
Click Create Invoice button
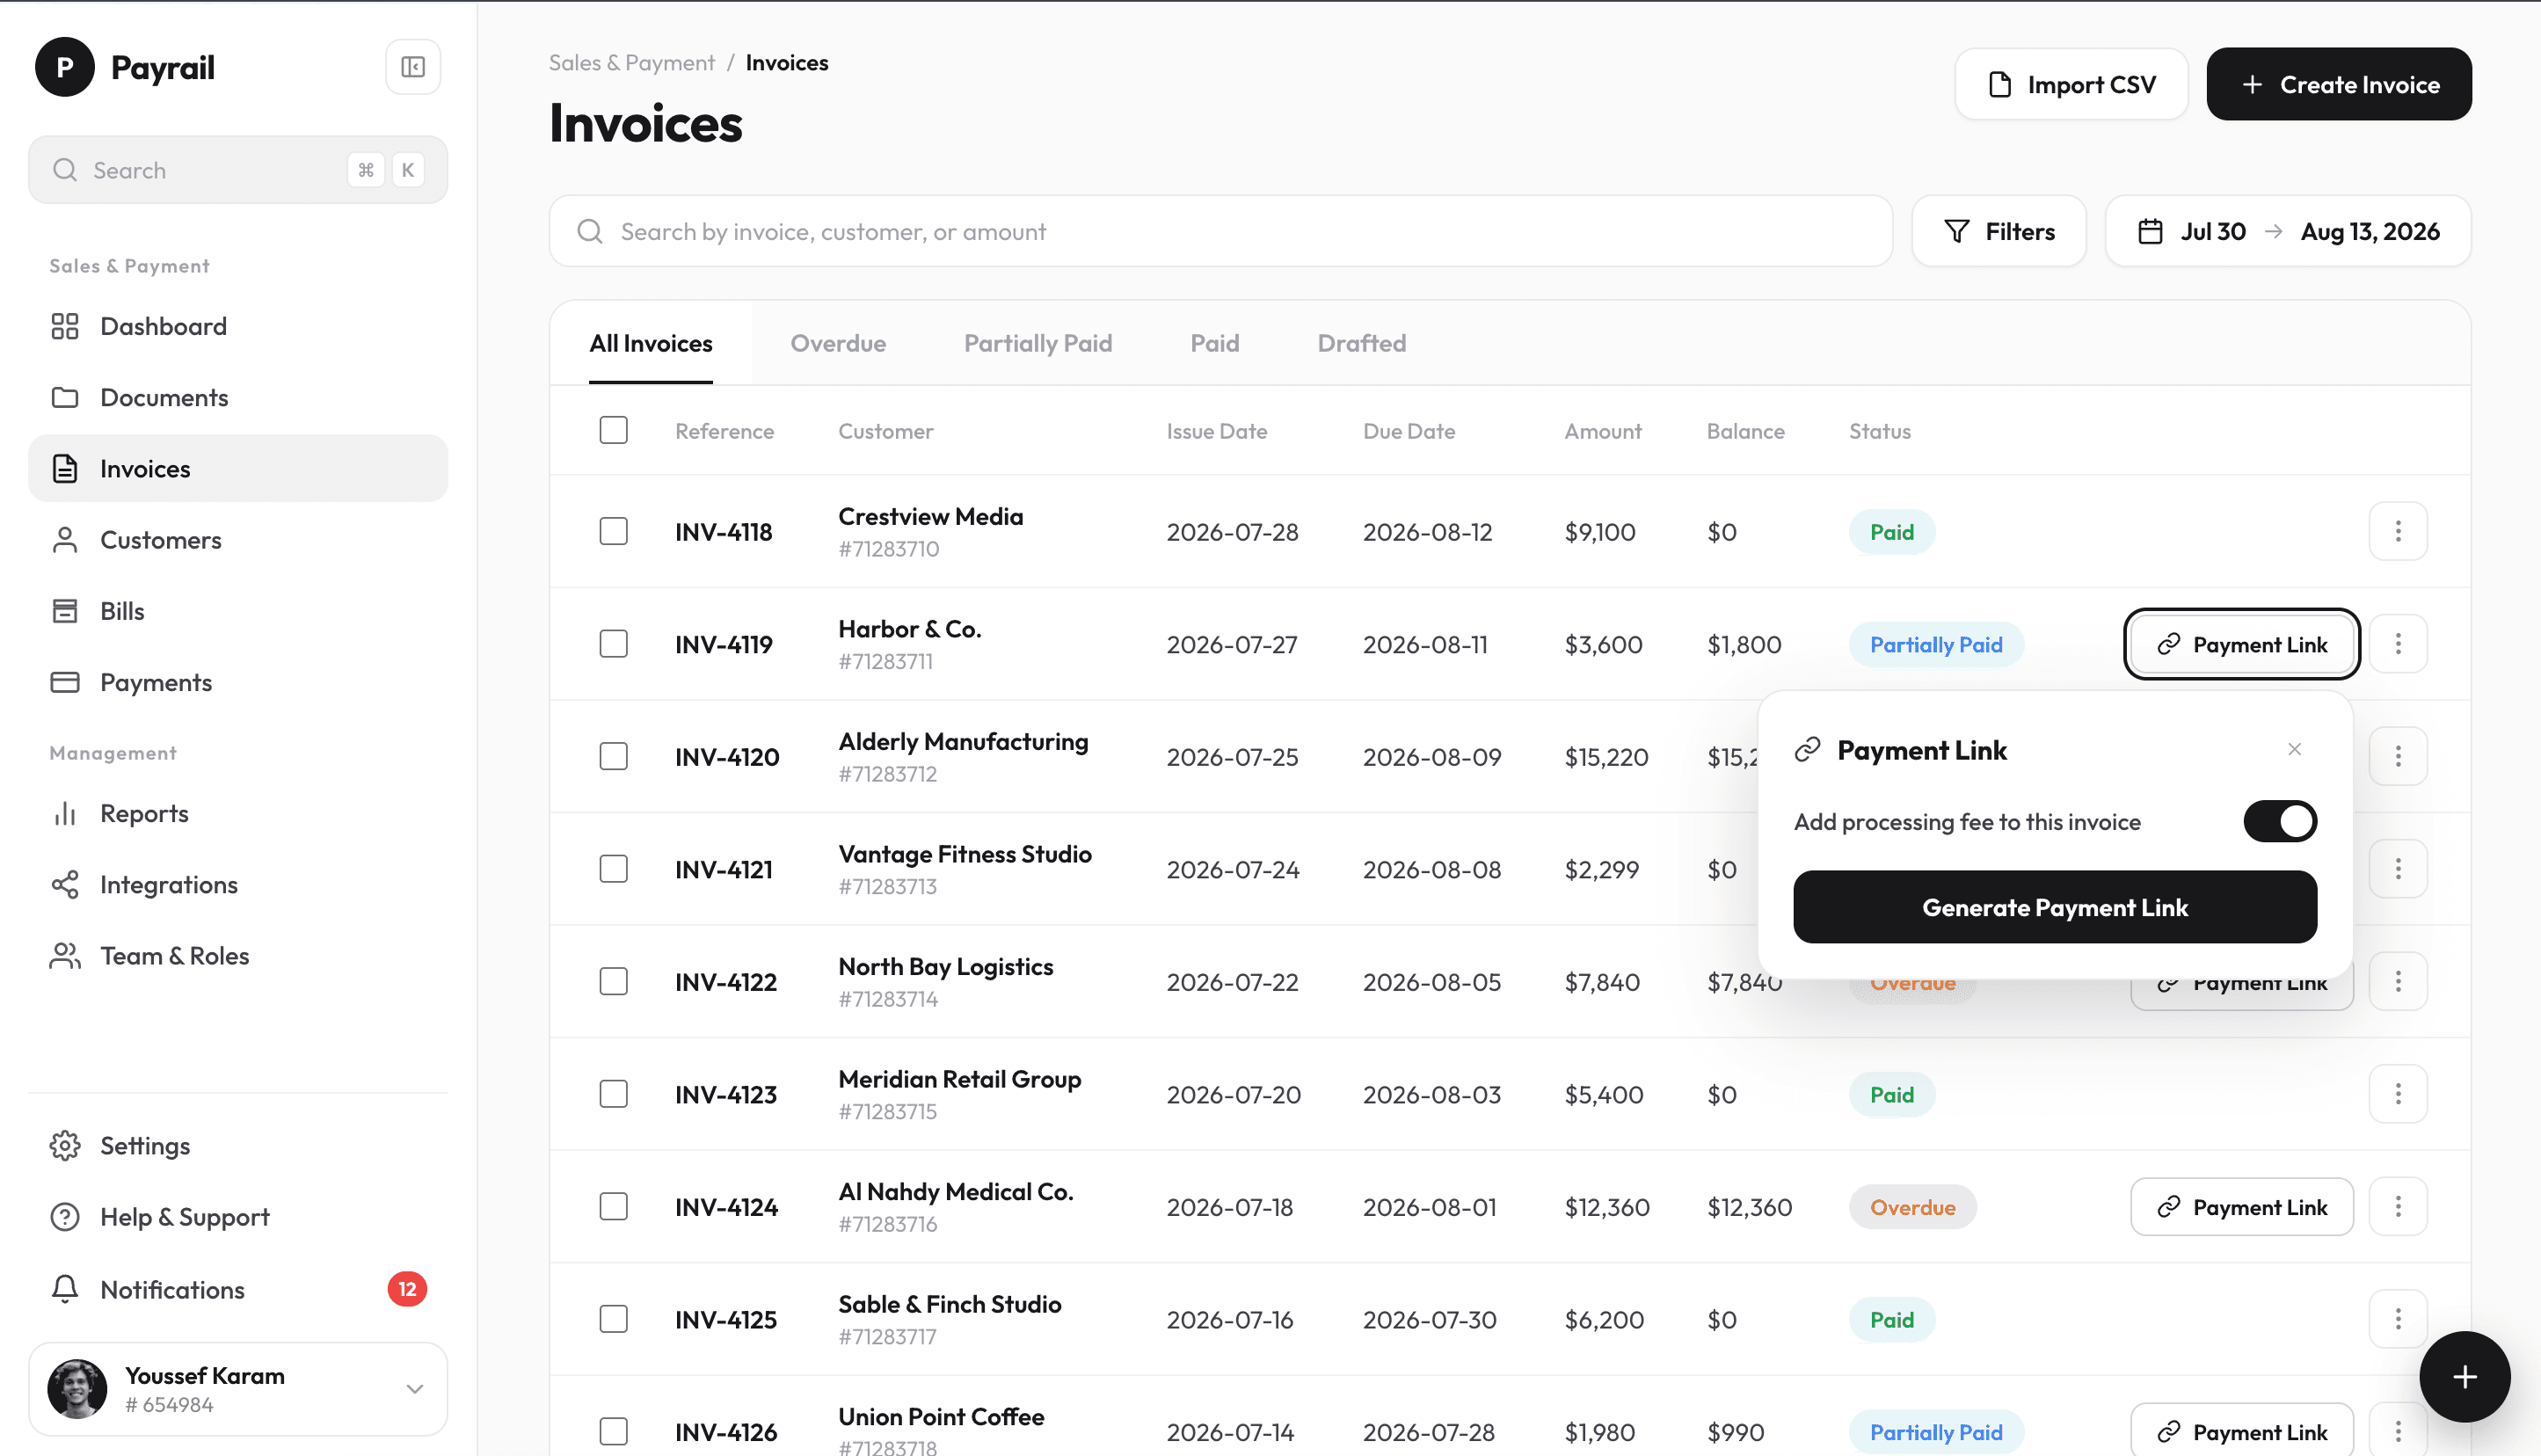[x=2339, y=84]
